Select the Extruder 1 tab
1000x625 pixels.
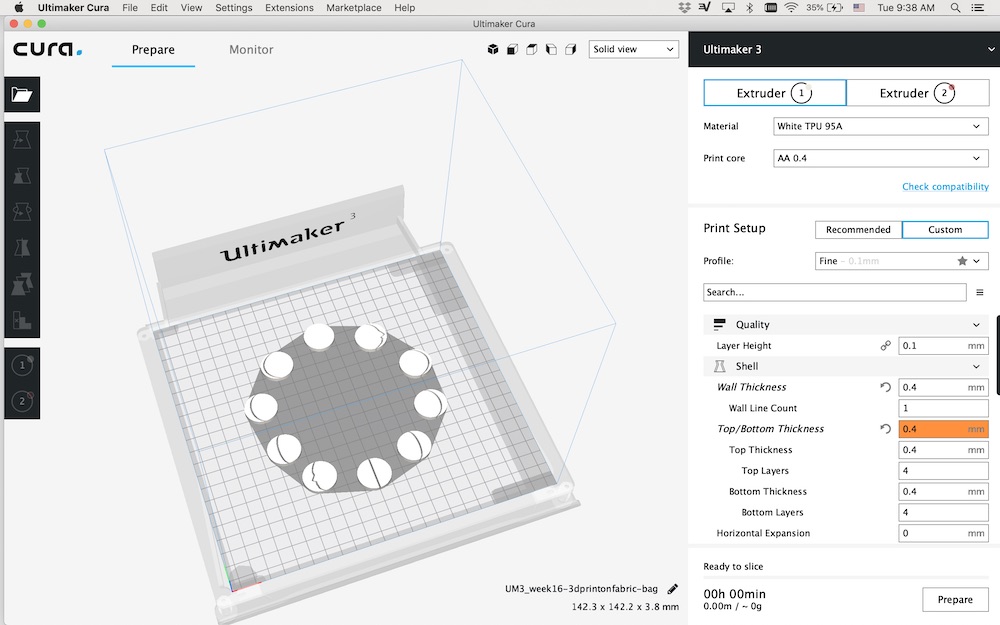coord(774,93)
